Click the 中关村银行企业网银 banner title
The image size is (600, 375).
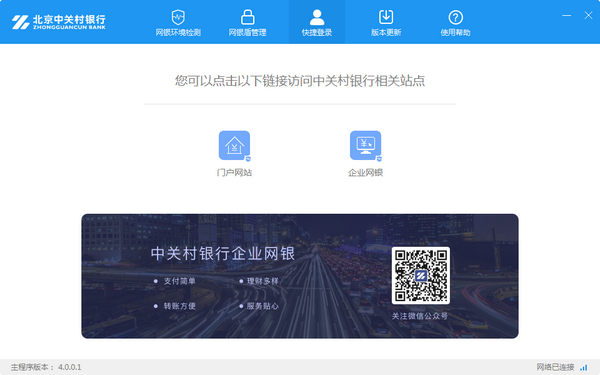pyautogui.click(x=223, y=253)
